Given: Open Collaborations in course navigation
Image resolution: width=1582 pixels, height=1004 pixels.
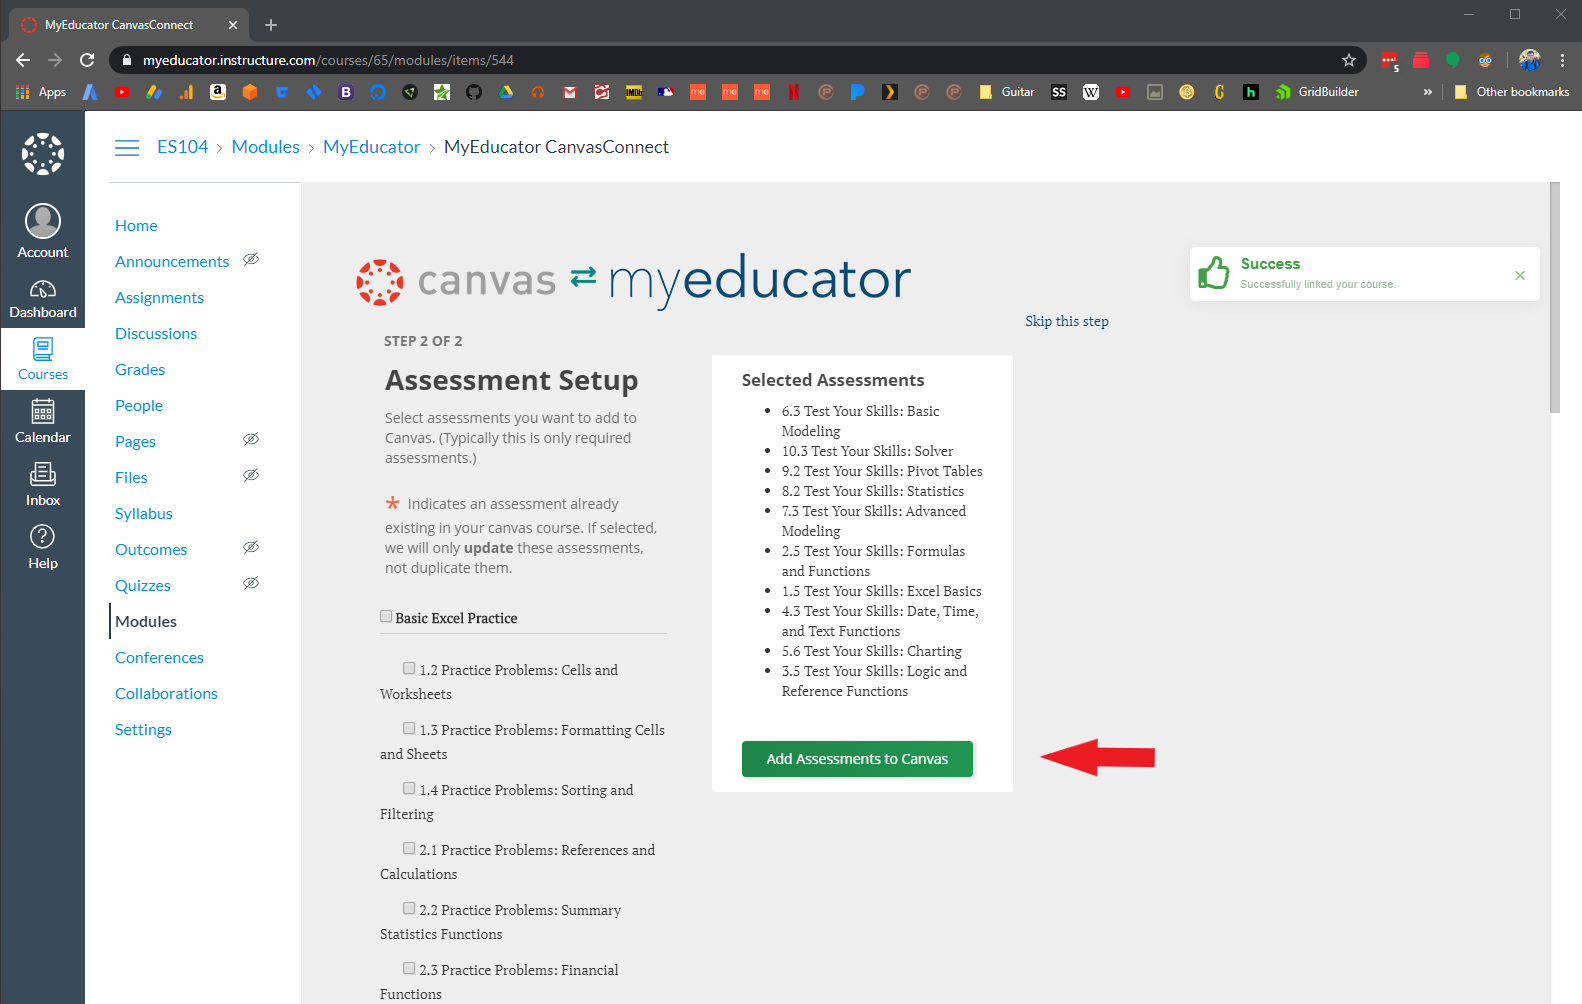Looking at the screenshot, I should pos(166,694).
